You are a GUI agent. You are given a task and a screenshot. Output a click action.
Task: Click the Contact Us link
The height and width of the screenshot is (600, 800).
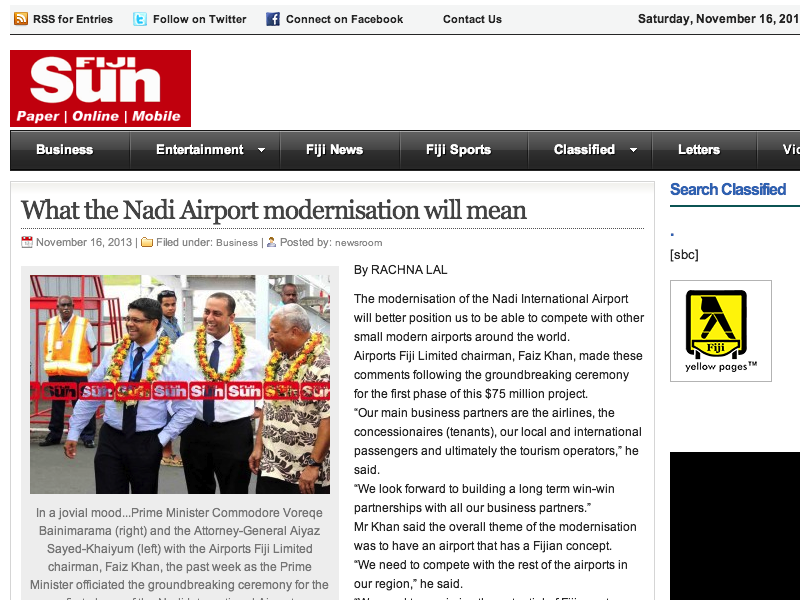[472, 19]
